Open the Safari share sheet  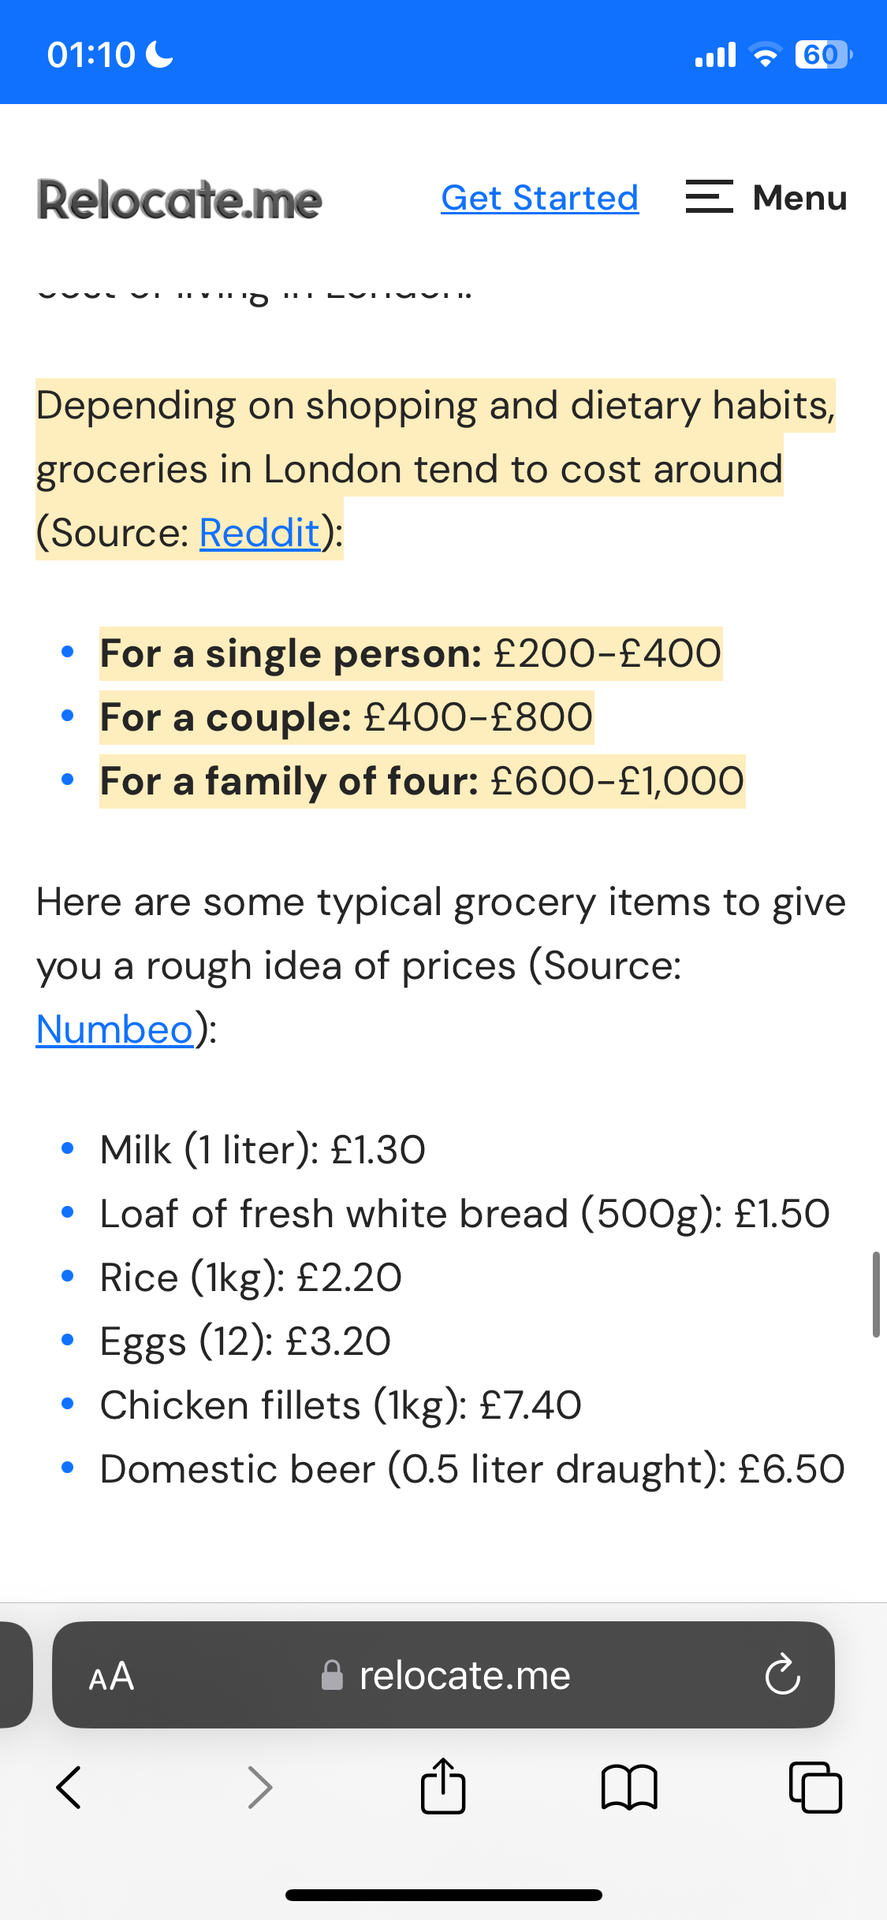click(x=443, y=1785)
